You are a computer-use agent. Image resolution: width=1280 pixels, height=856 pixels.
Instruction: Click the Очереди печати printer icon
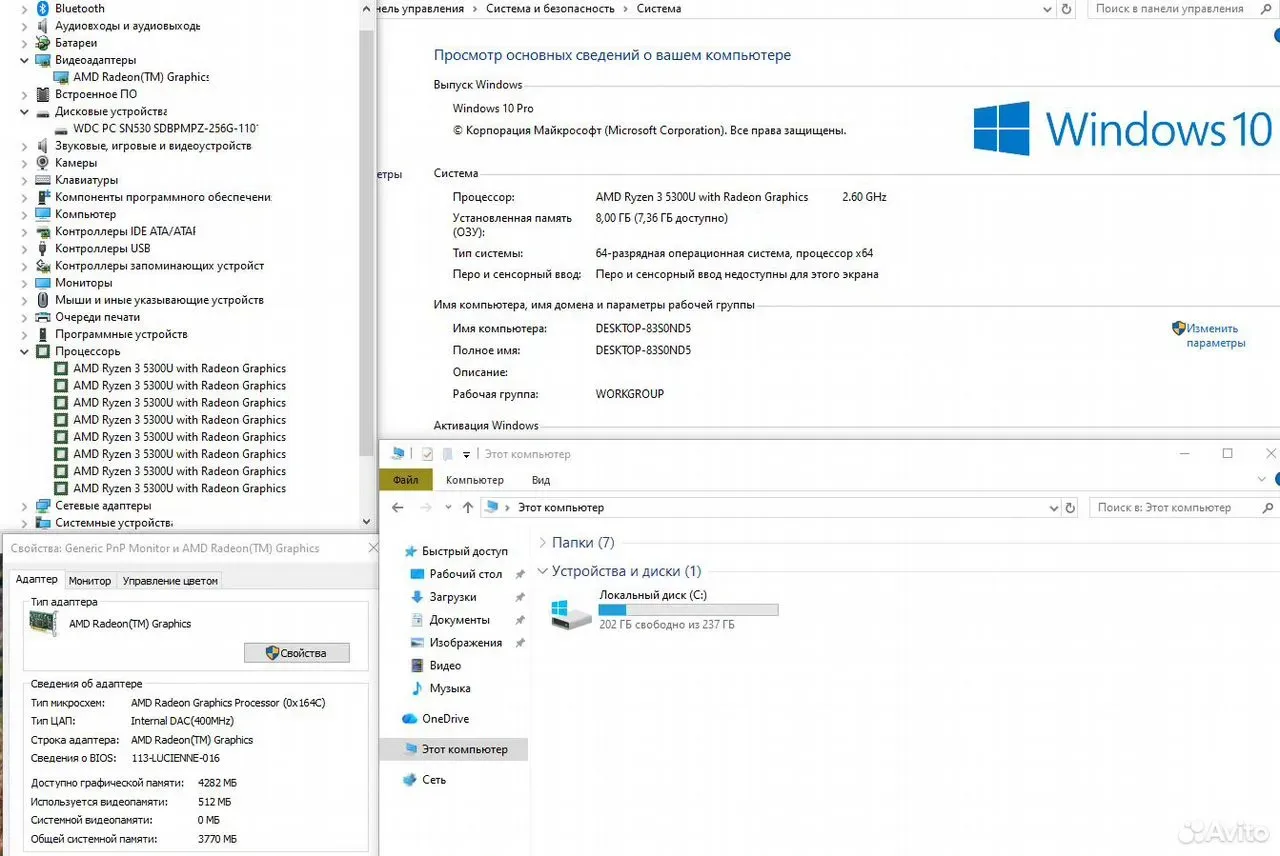43,317
